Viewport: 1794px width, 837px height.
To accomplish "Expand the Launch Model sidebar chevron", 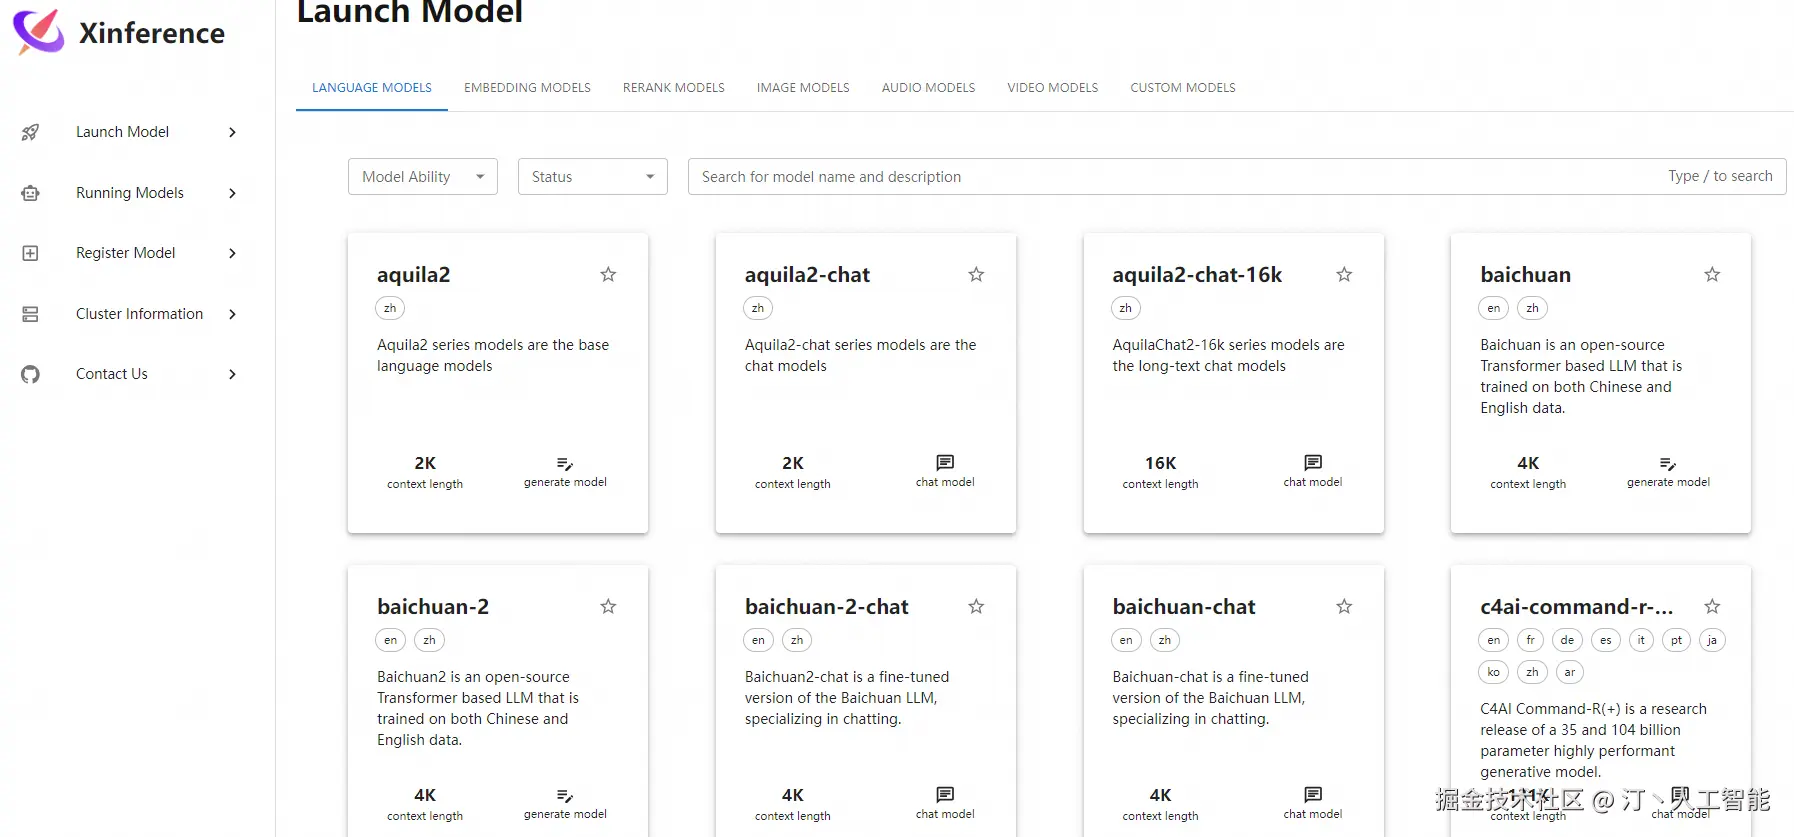I will [x=232, y=132].
